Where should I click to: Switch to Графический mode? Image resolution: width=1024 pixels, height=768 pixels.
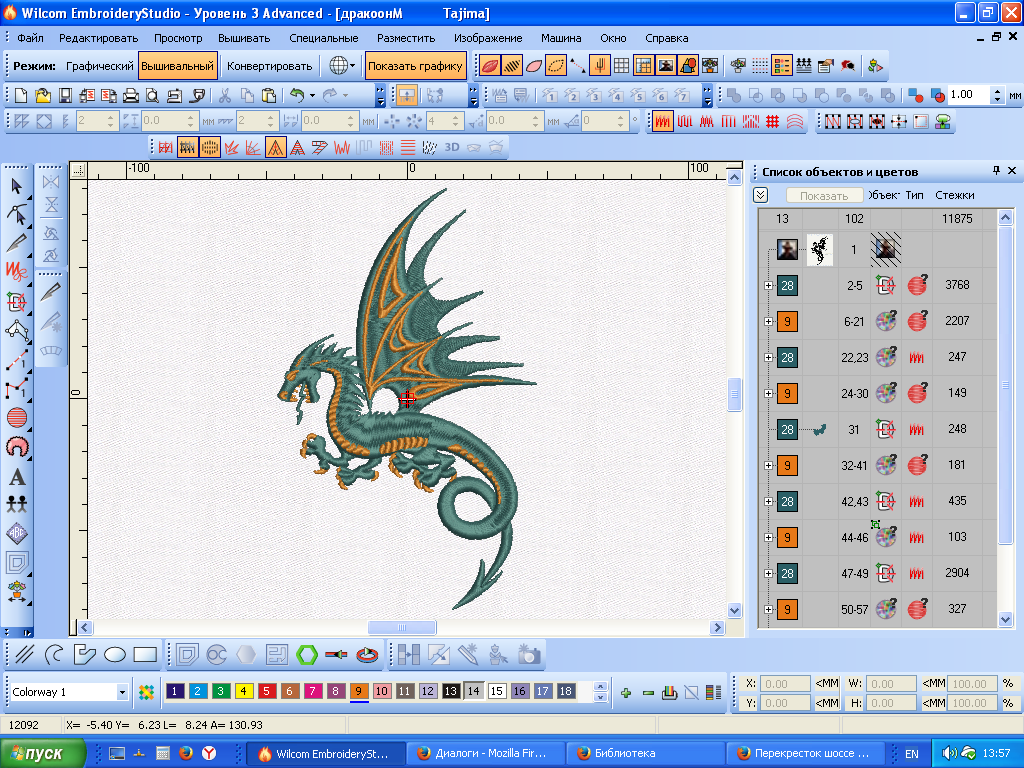[x=99, y=66]
